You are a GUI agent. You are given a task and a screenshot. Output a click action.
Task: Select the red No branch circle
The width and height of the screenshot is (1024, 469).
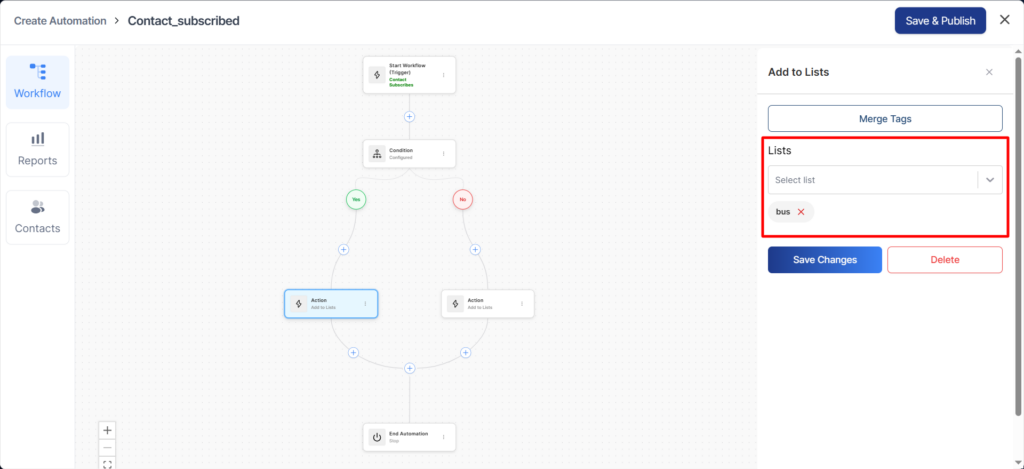[462, 200]
